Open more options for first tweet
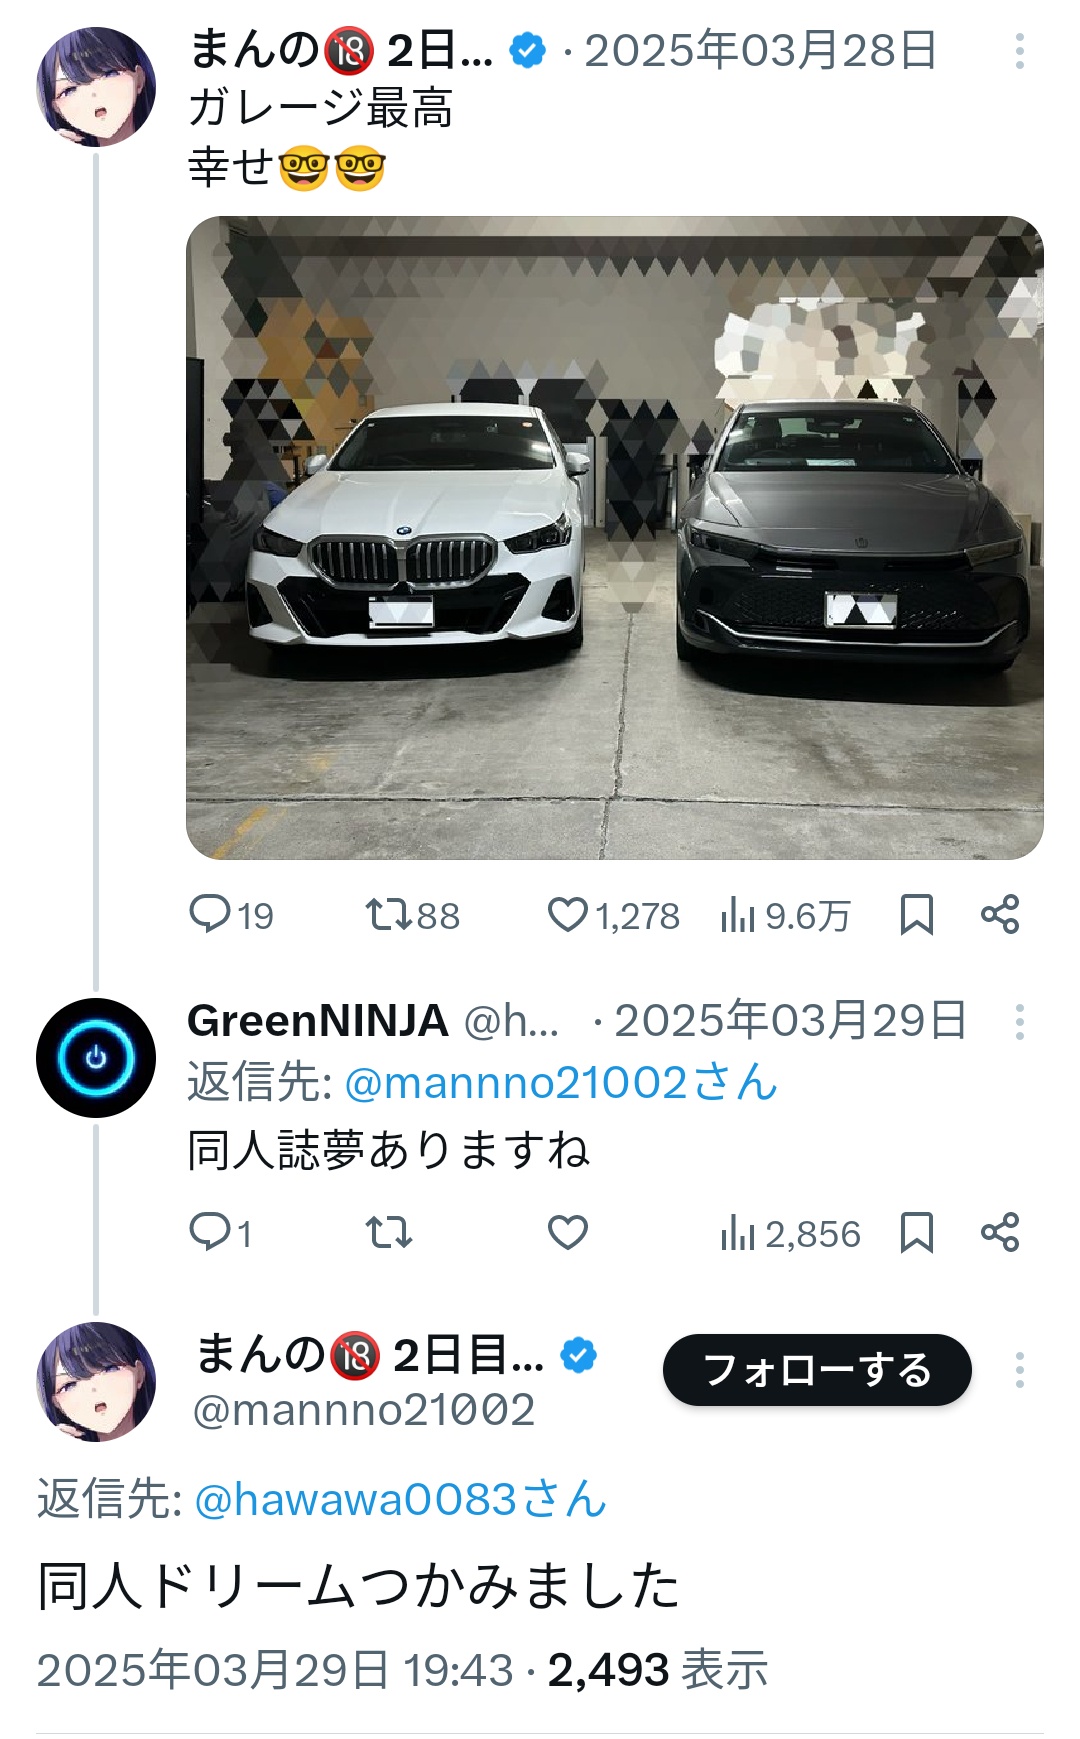Viewport: 1080px width, 1739px height. (x=1019, y=51)
